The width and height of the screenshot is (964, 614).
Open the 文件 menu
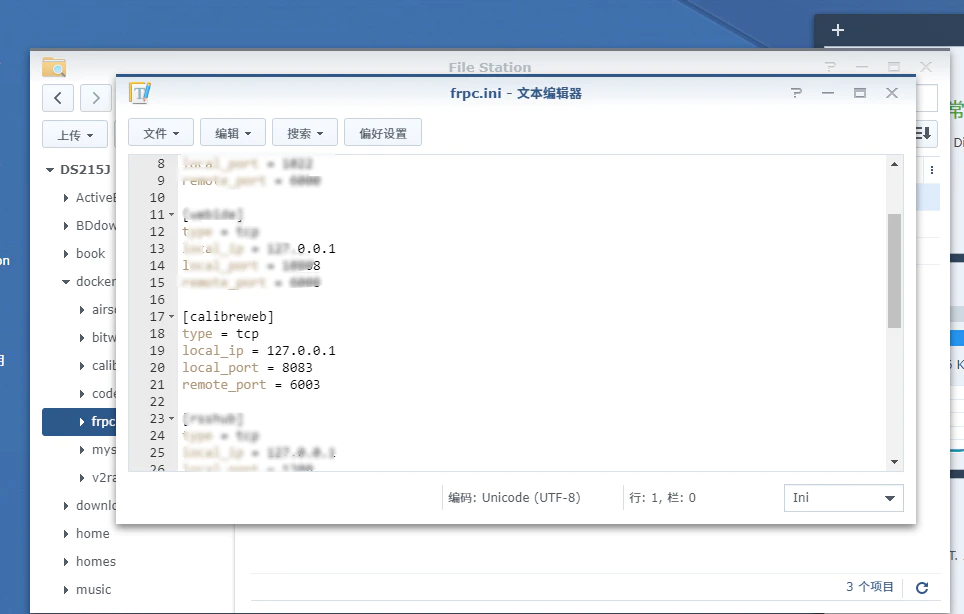(x=160, y=133)
